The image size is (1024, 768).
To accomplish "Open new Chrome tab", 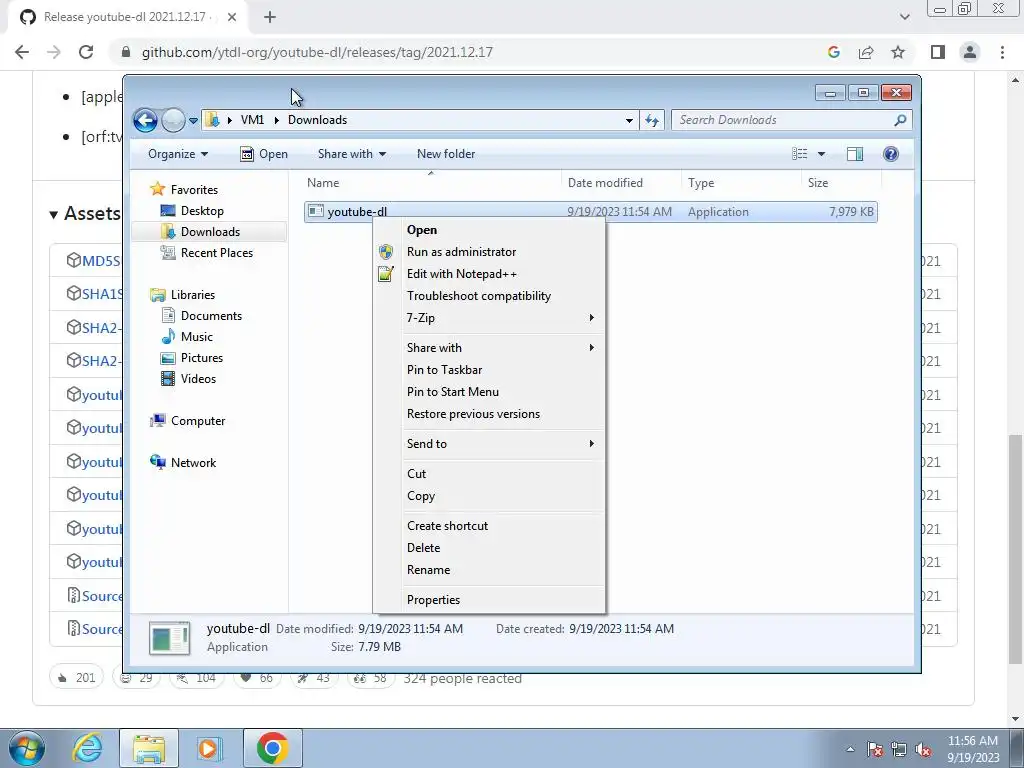I will click(x=270, y=17).
